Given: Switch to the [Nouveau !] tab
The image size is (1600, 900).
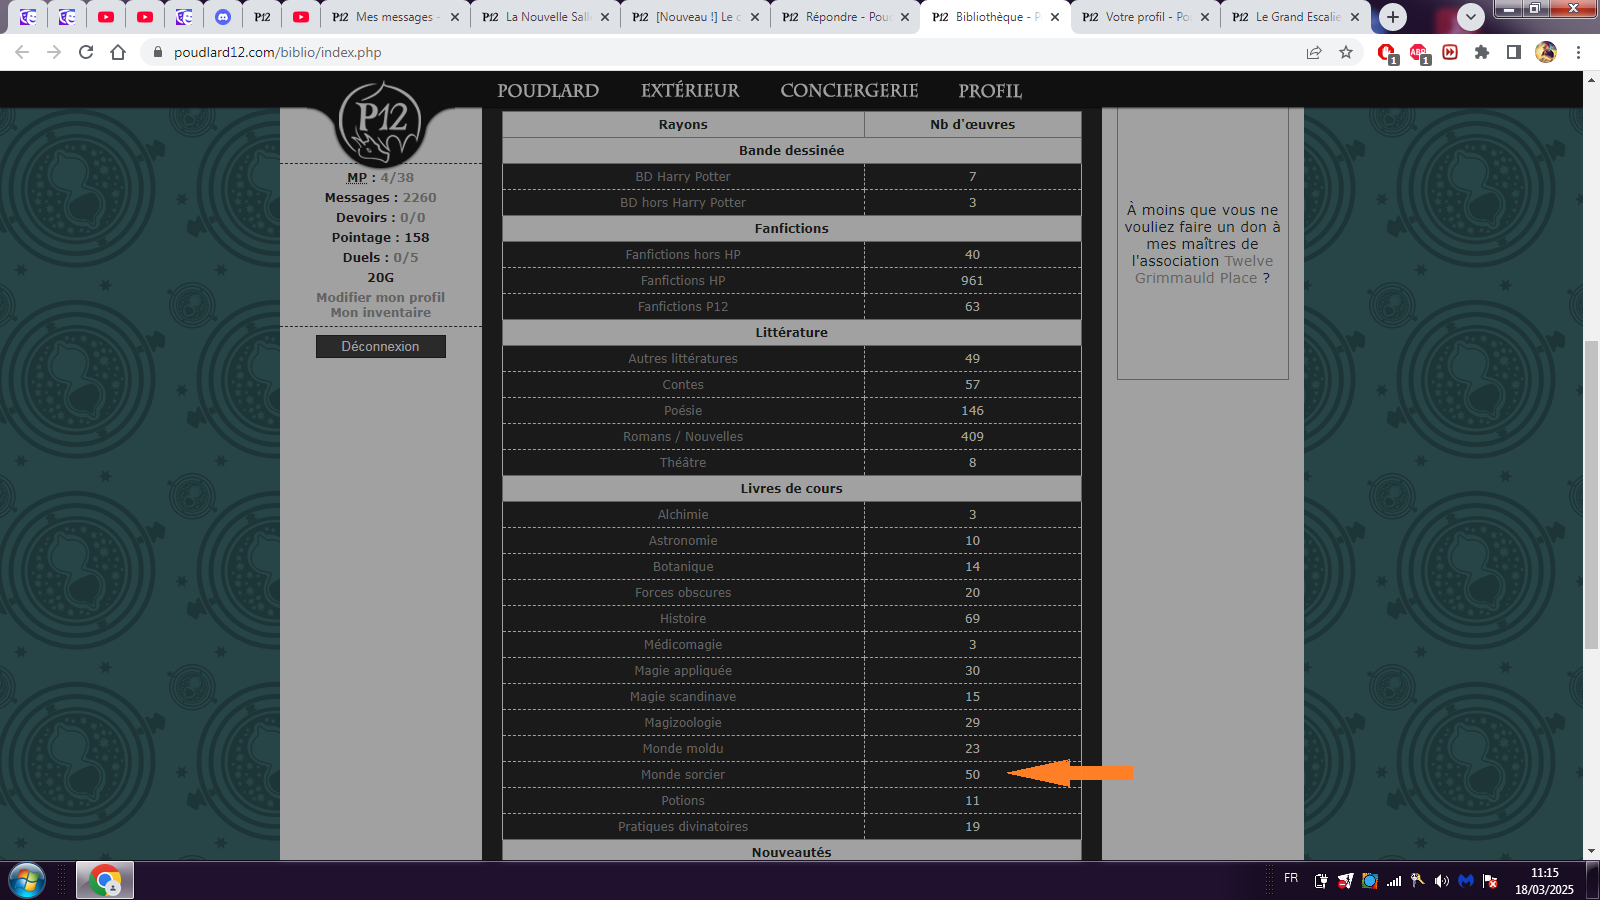Looking at the screenshot, I should pos(696,17).
